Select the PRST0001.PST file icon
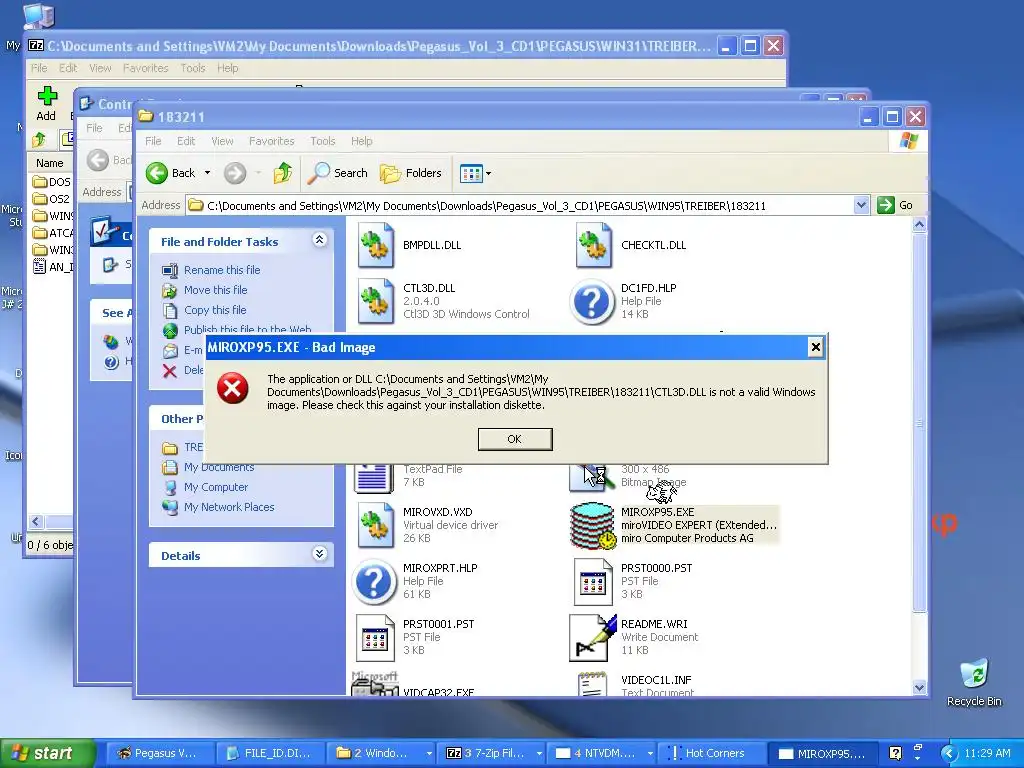The image size is (1024, 768). coord(375,637)
